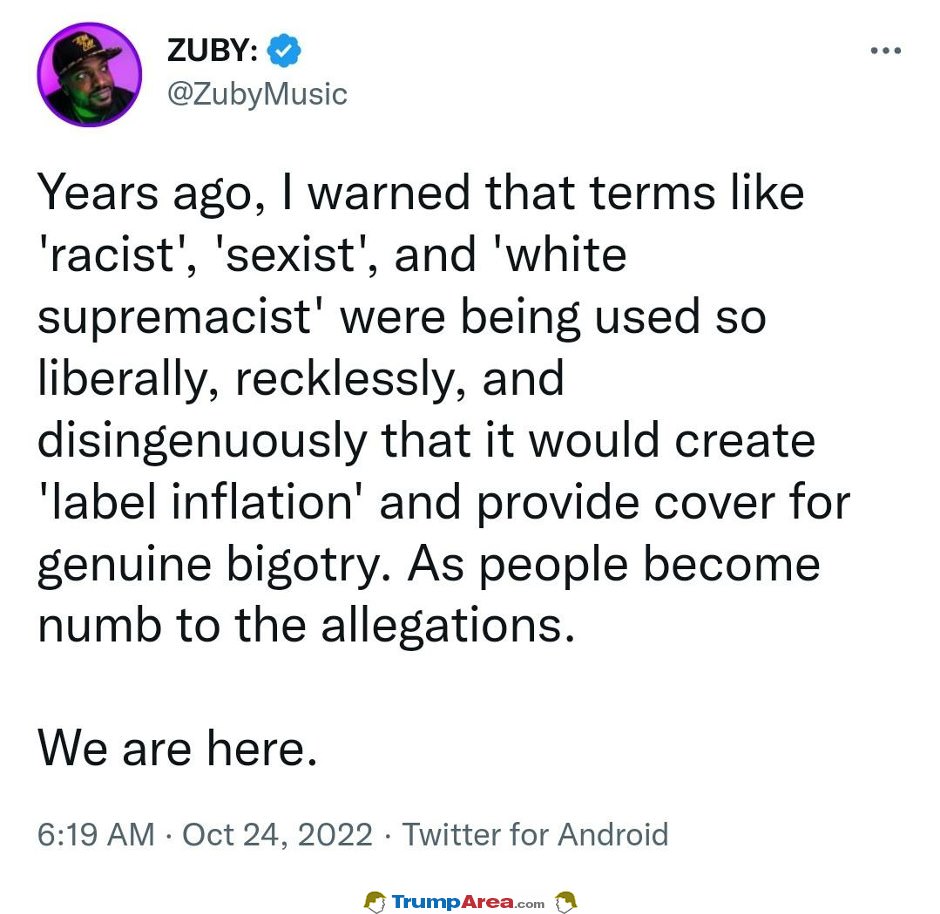Click the ZUBY: display name

(x=213, y=50)
